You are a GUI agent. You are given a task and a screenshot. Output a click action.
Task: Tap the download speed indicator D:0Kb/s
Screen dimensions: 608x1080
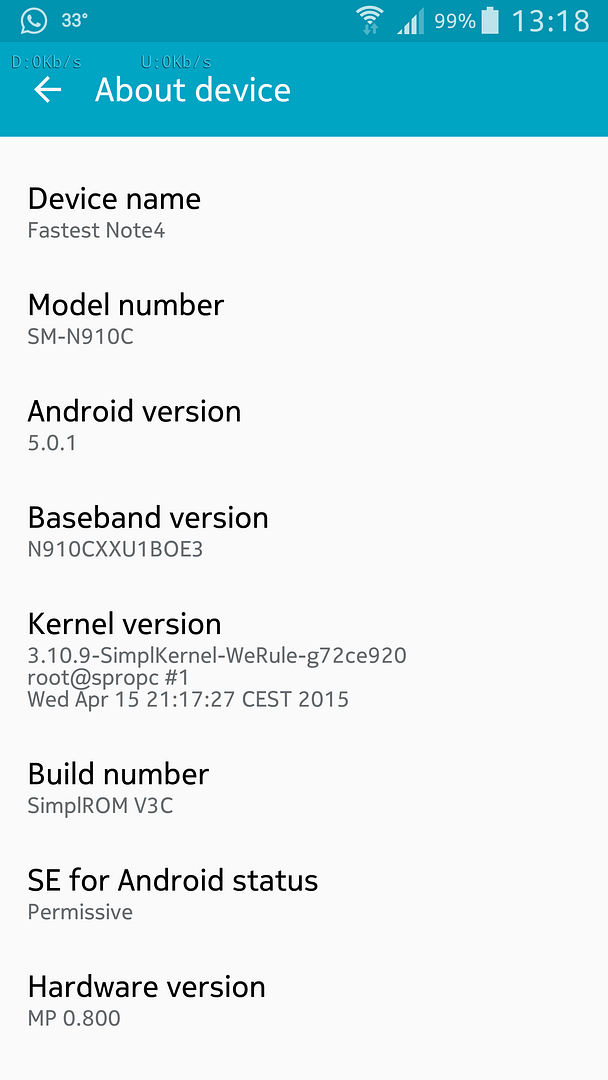pos(46,62)
